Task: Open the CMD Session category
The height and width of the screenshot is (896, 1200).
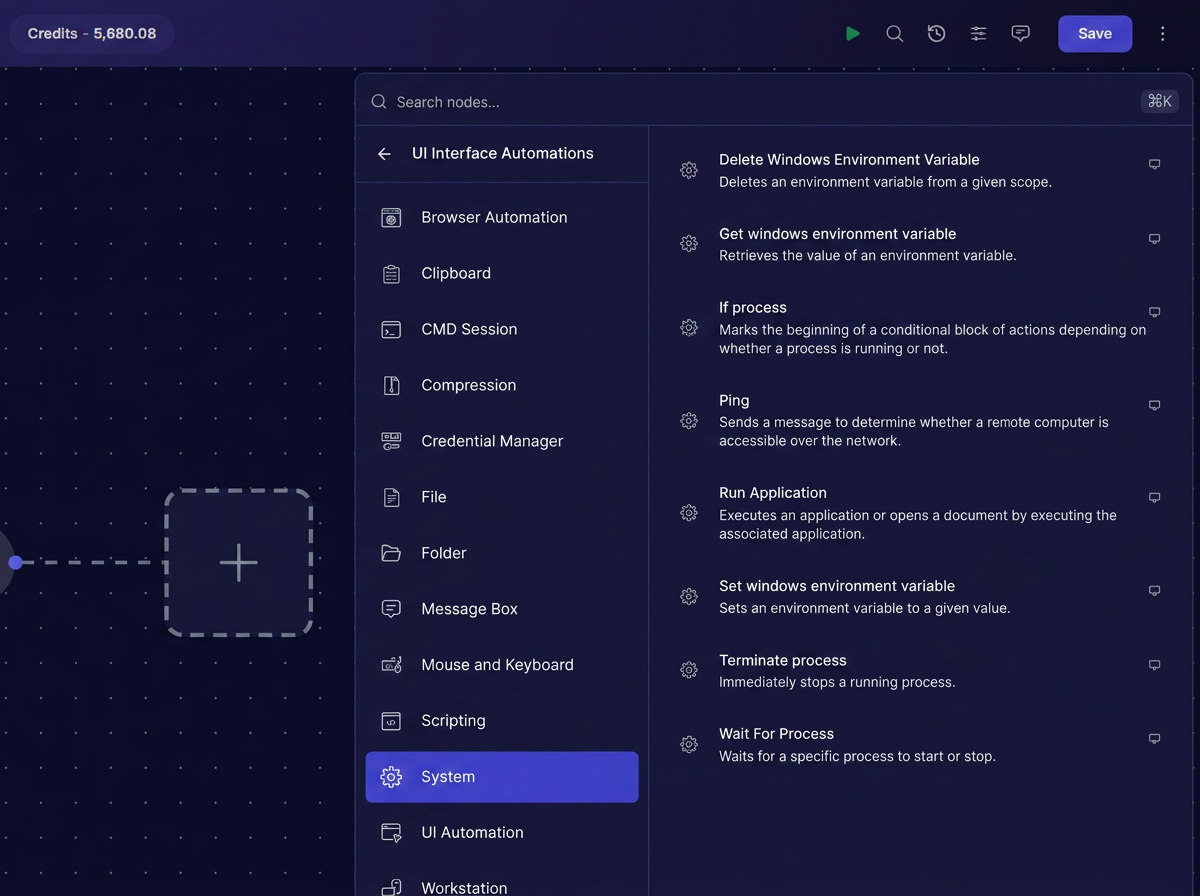Action: tap(502, 329)
